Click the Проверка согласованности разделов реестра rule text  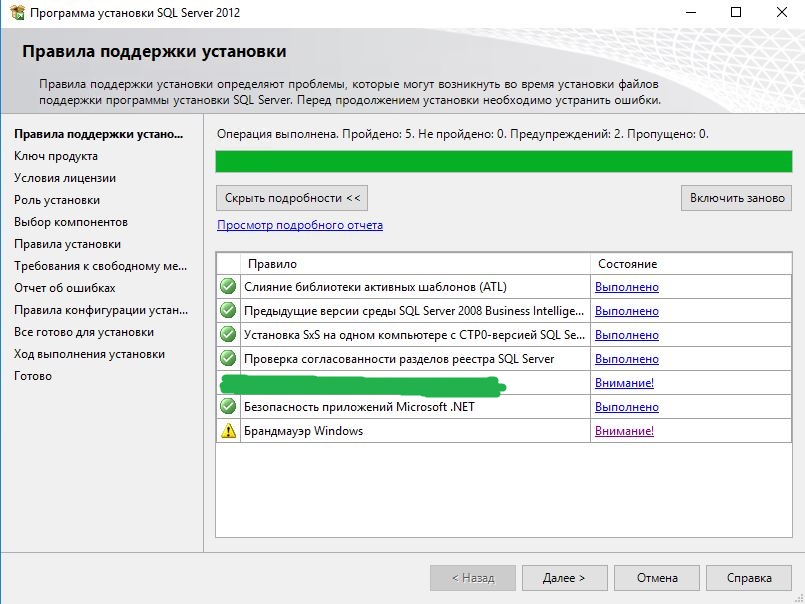click(399, 358)
